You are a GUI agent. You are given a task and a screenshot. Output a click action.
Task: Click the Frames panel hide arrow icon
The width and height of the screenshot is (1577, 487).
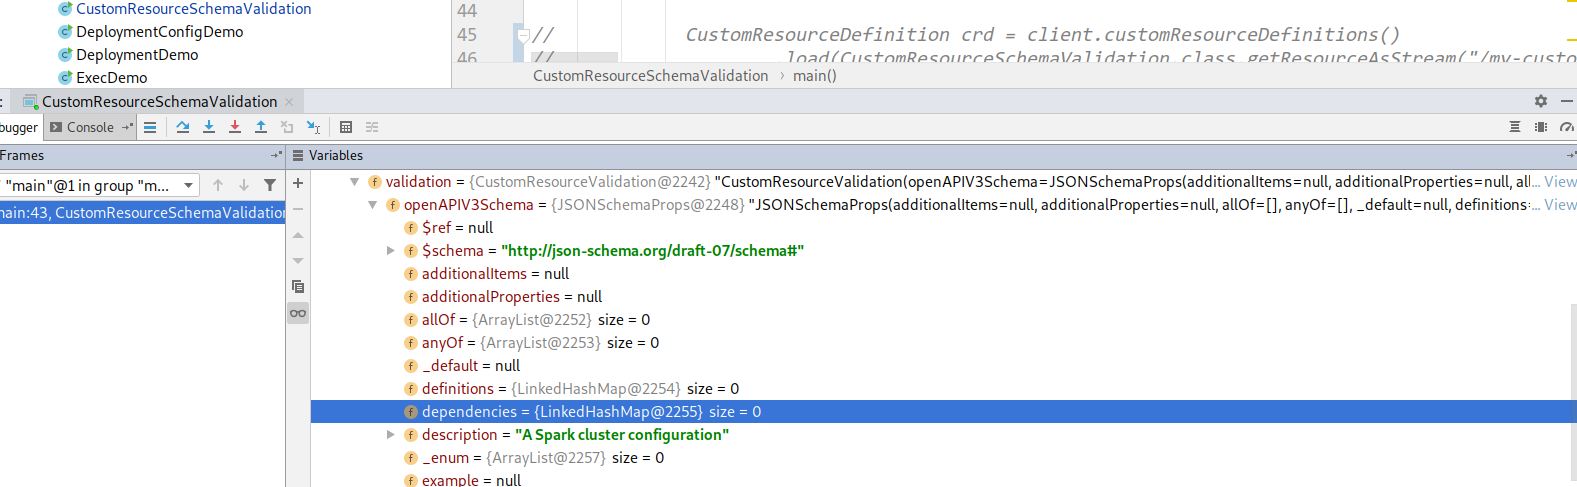[276, 155]
